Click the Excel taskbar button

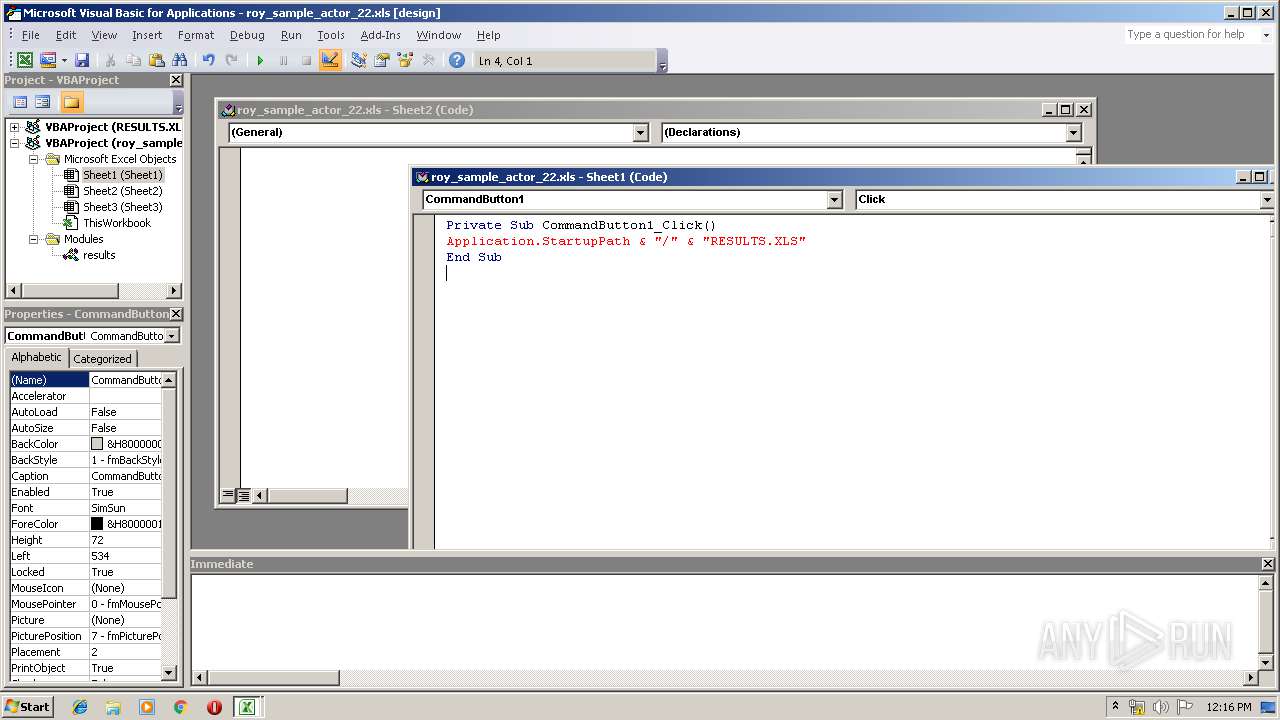tap(246, 707)
